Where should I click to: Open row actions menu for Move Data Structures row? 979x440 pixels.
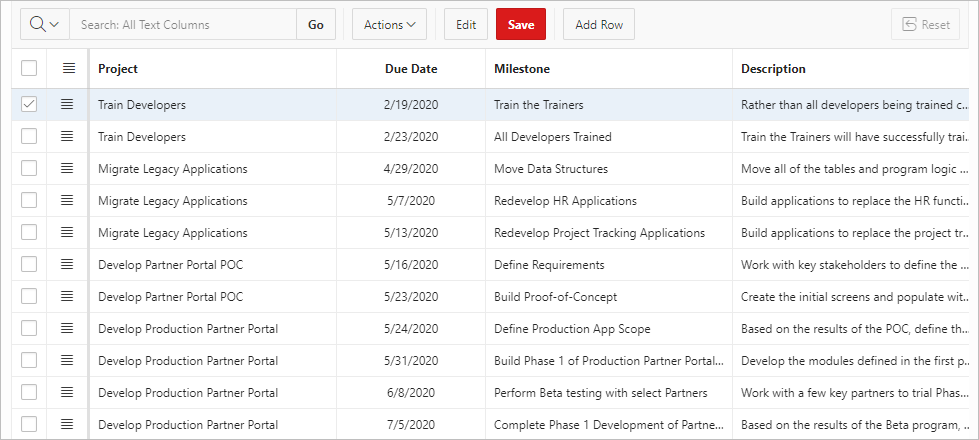tap(67, 169)
